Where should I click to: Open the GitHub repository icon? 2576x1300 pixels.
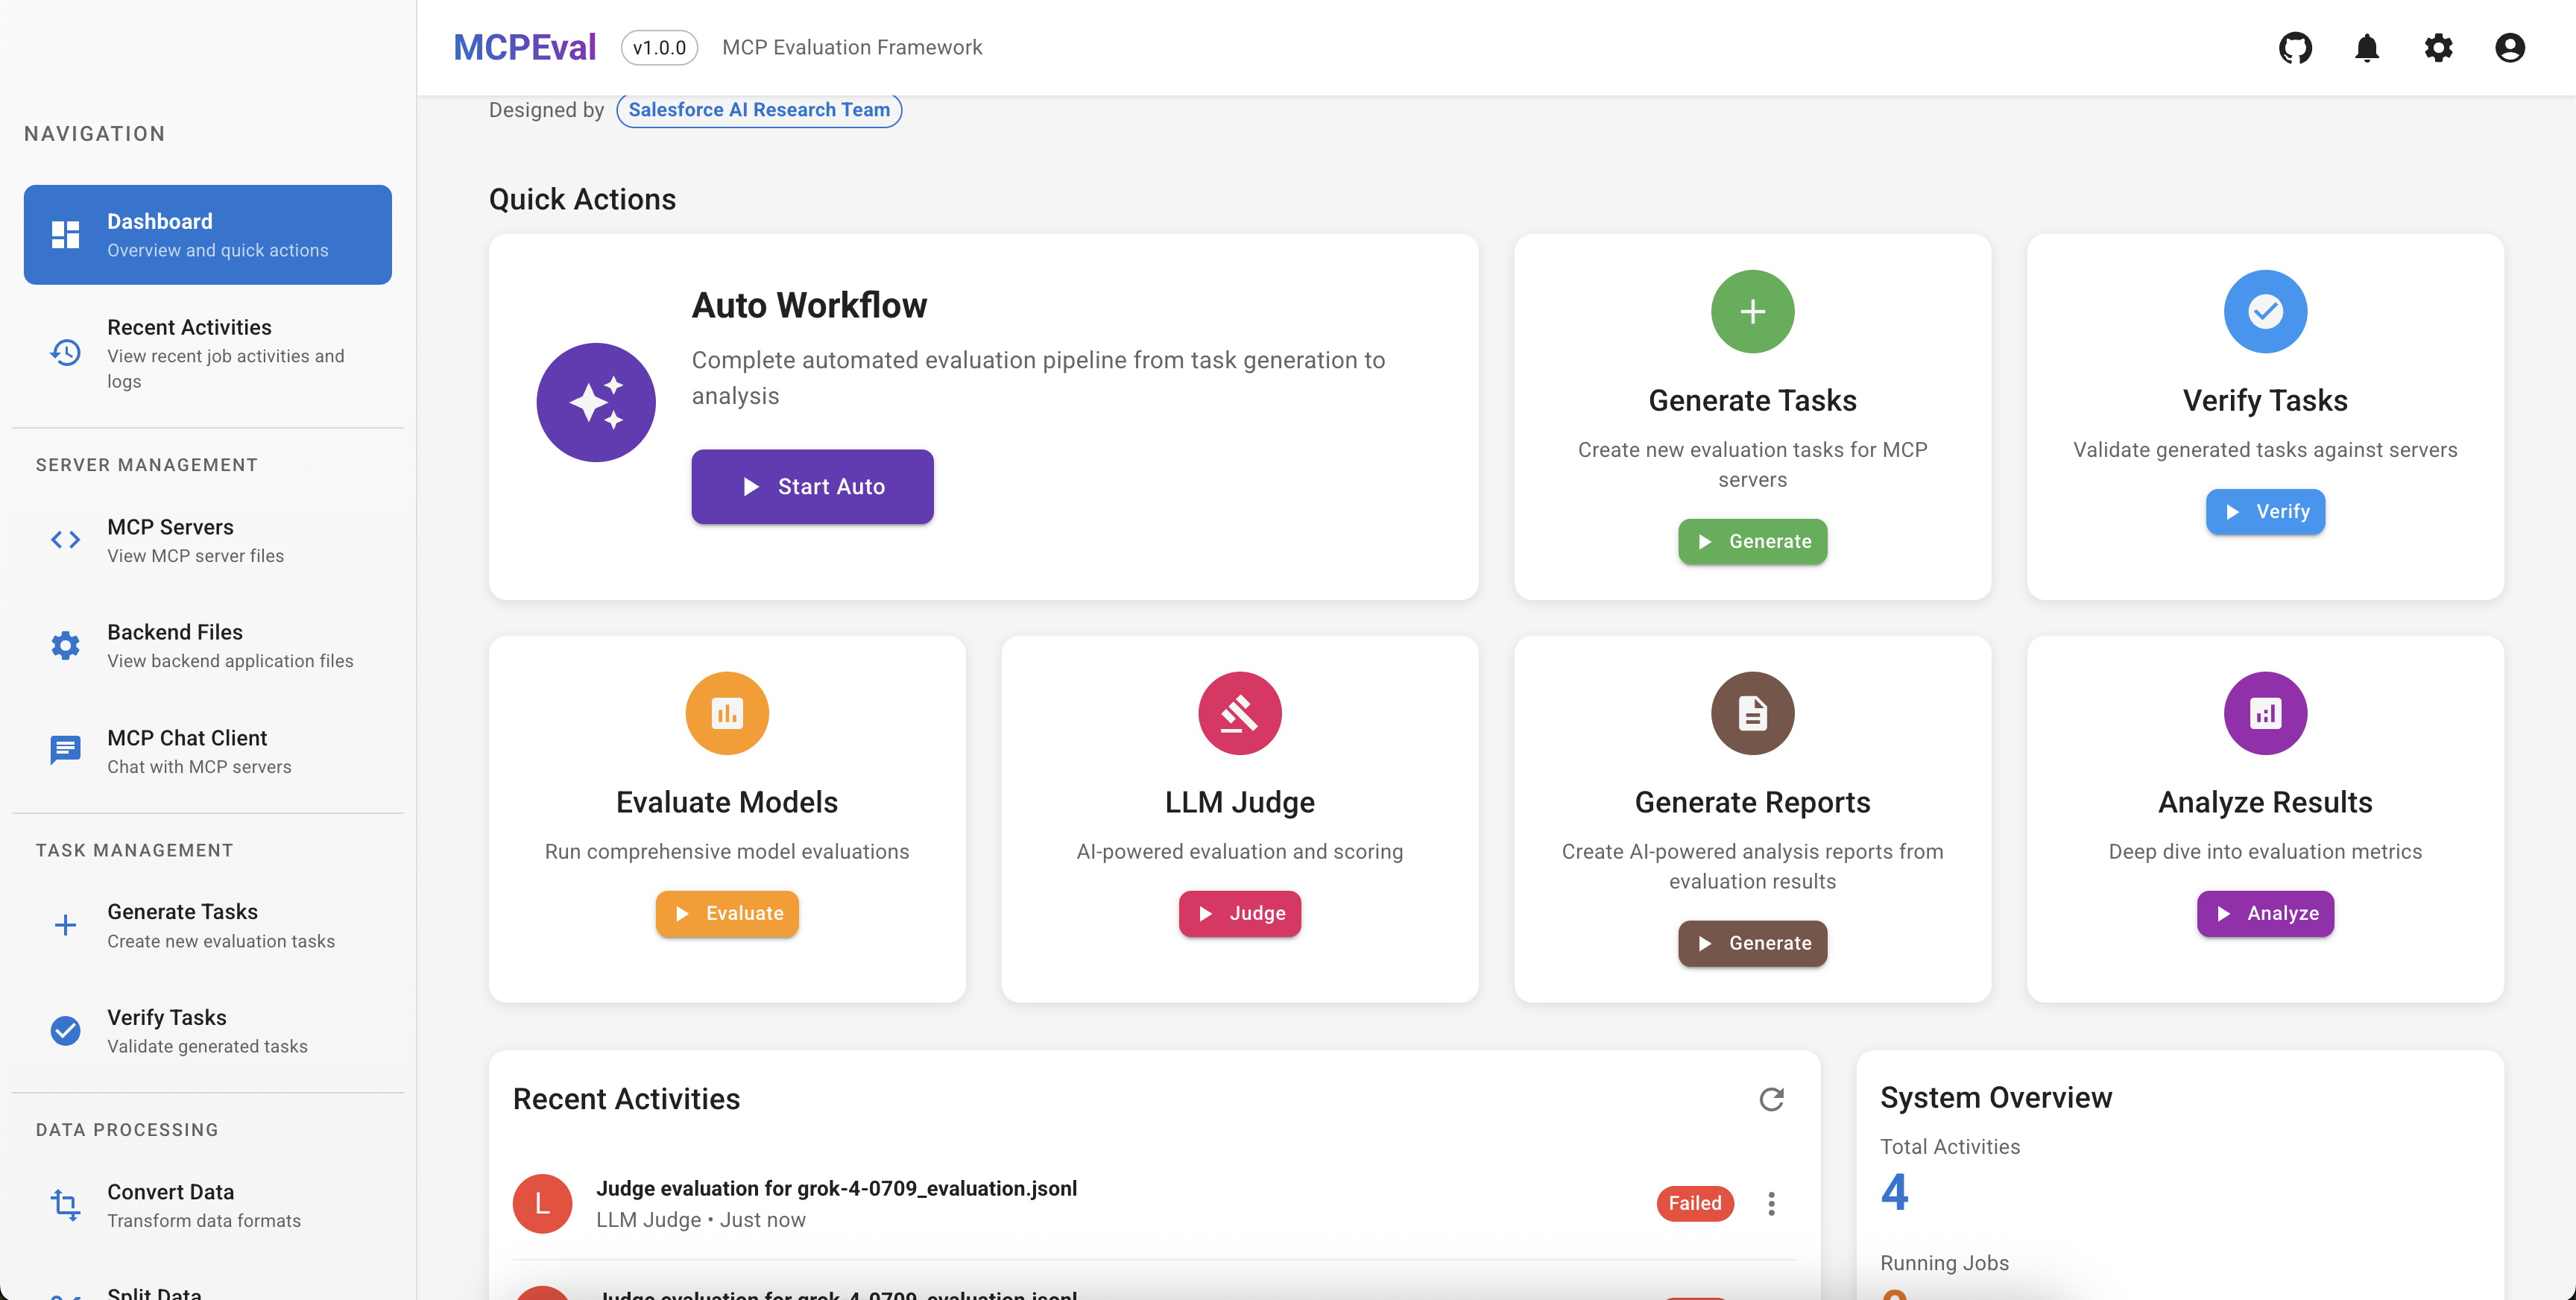[x=2295, y=47]
